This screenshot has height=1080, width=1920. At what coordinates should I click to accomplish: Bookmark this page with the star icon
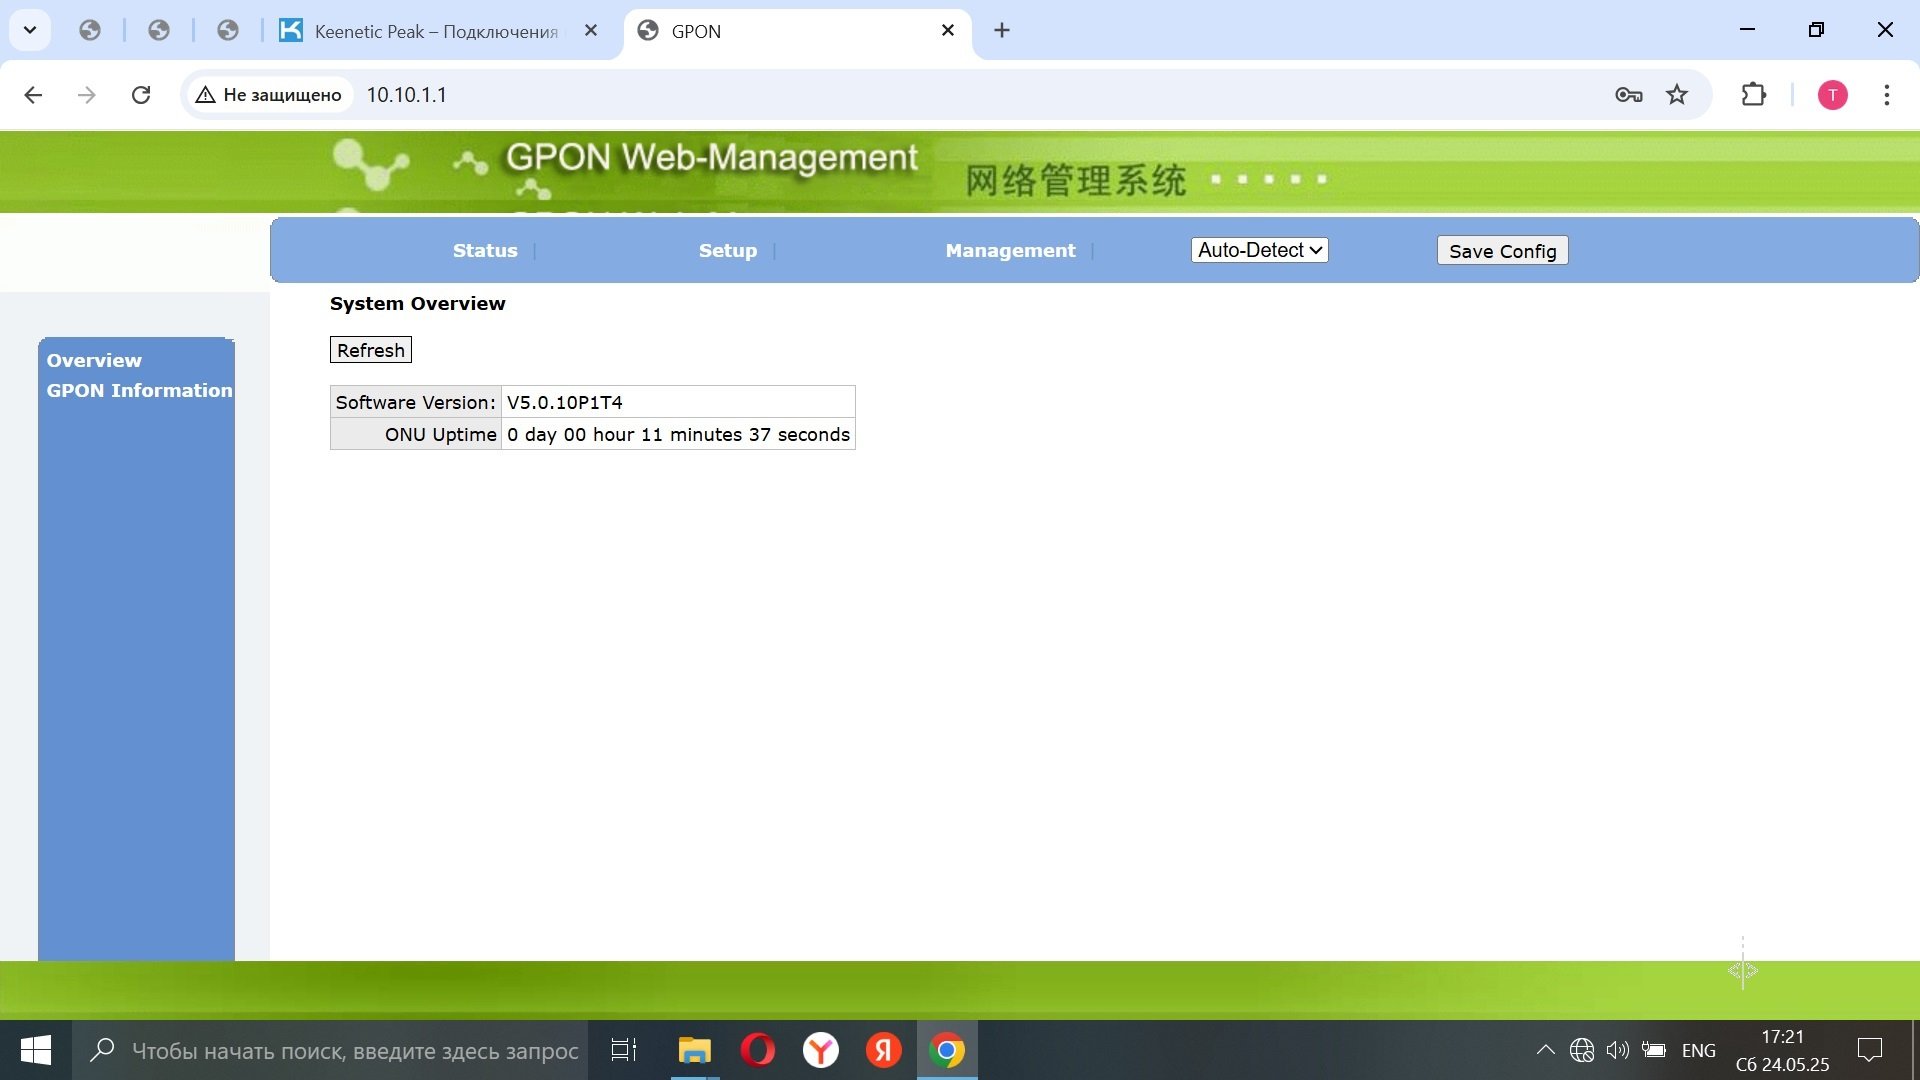1677,95
